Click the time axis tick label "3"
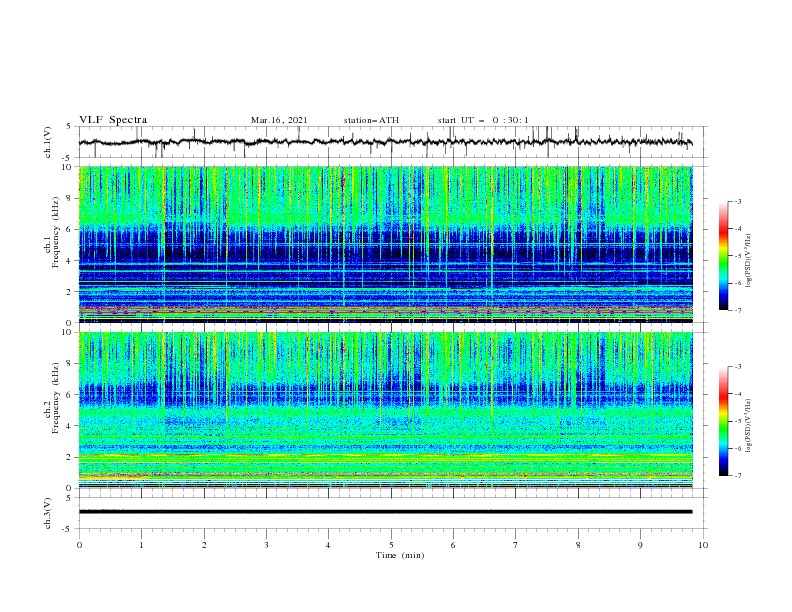This screenshot has width=792, height=612. 266,545
